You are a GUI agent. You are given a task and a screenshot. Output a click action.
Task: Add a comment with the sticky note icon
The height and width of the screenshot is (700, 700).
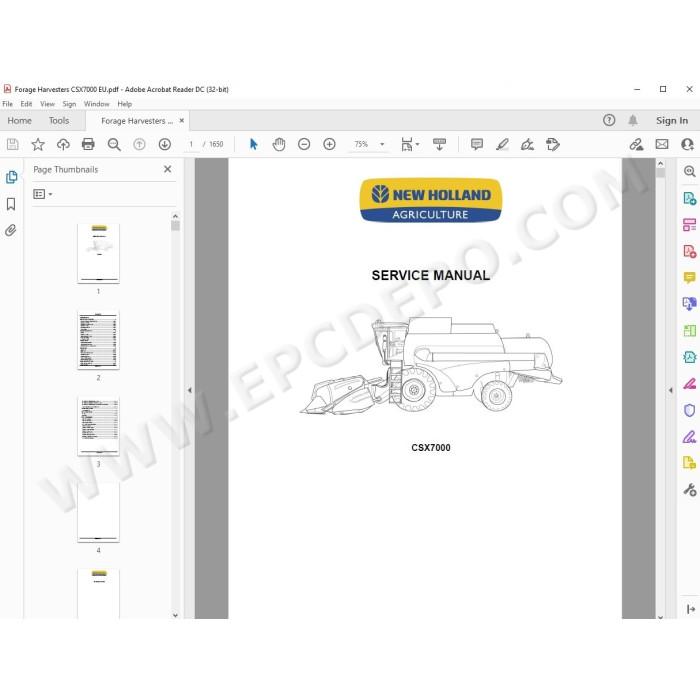point(477,144)
